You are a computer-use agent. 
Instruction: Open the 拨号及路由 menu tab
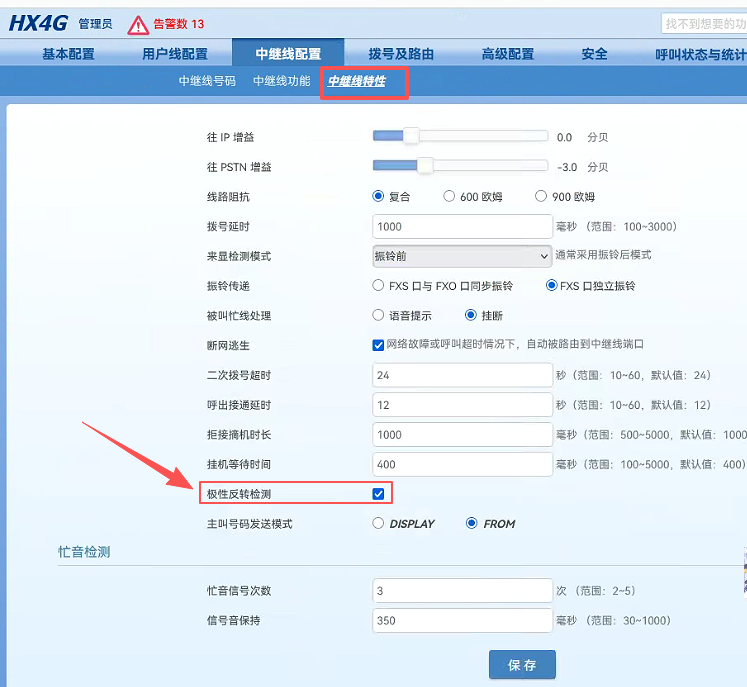401,54
